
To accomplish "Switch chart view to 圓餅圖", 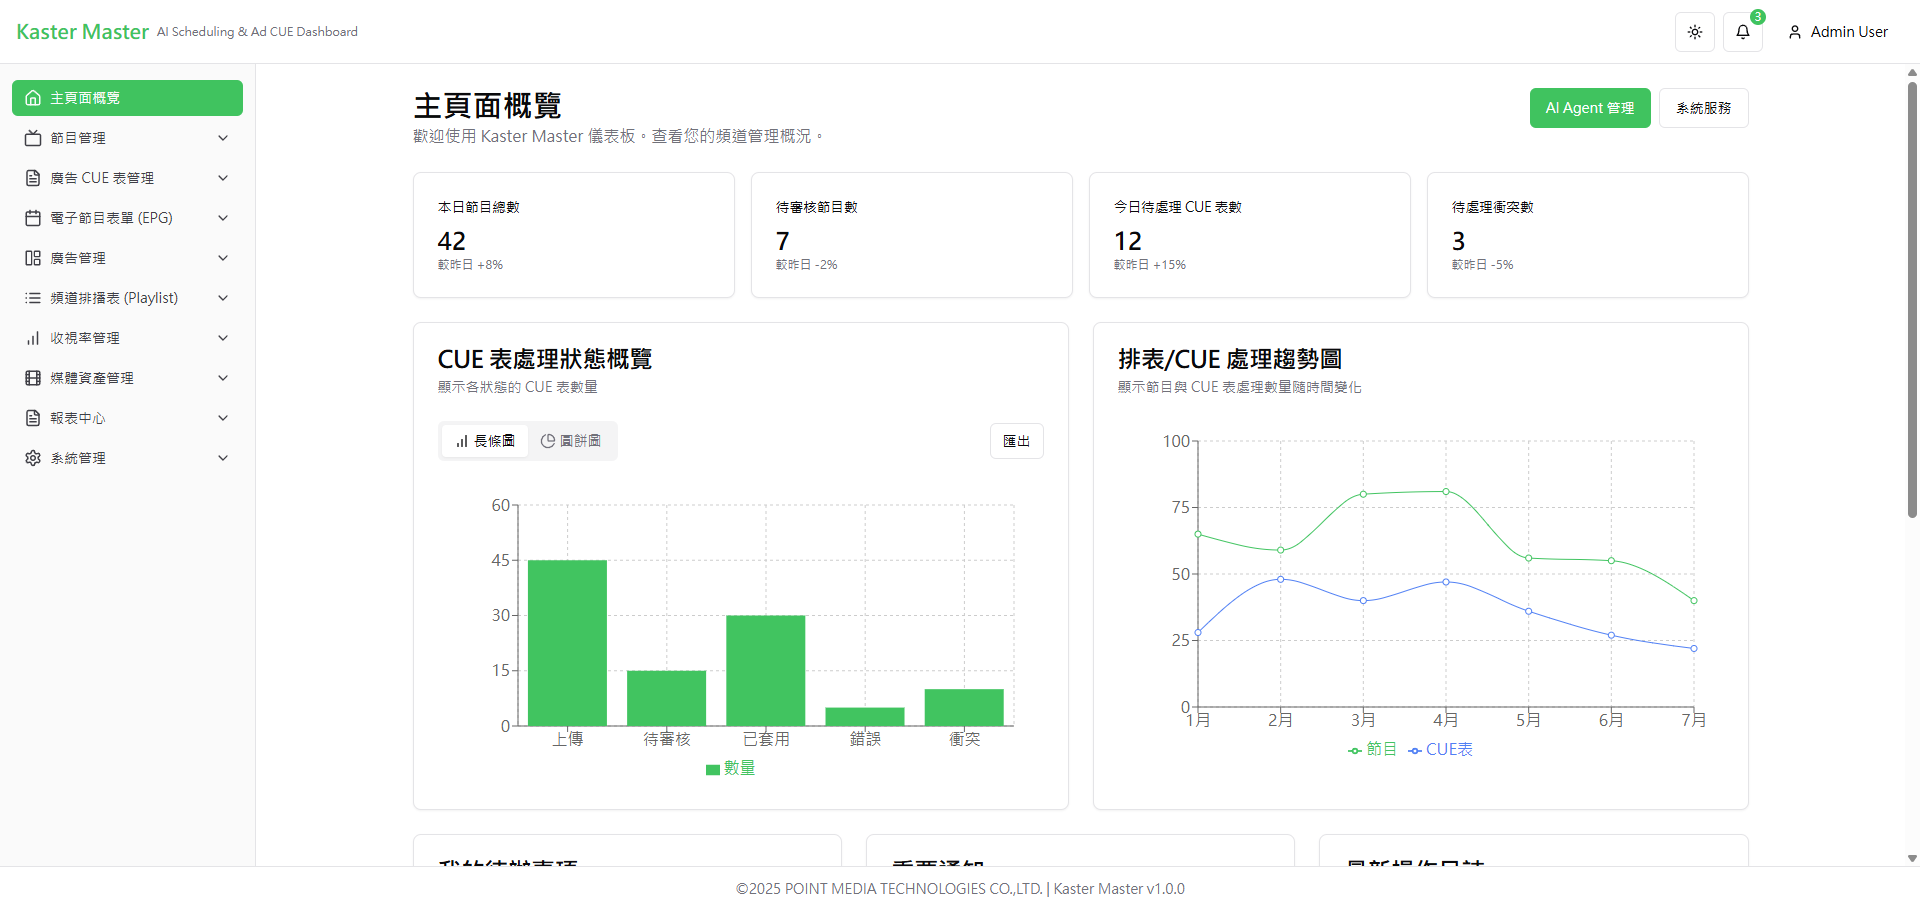I will pyautogui.click(x=571, y=441).
